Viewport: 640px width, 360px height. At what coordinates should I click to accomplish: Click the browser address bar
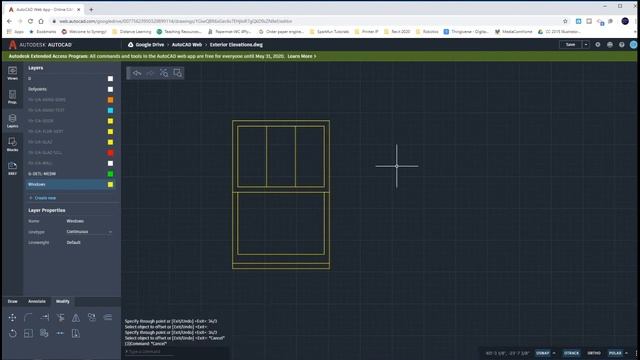(x=306, y=21)
